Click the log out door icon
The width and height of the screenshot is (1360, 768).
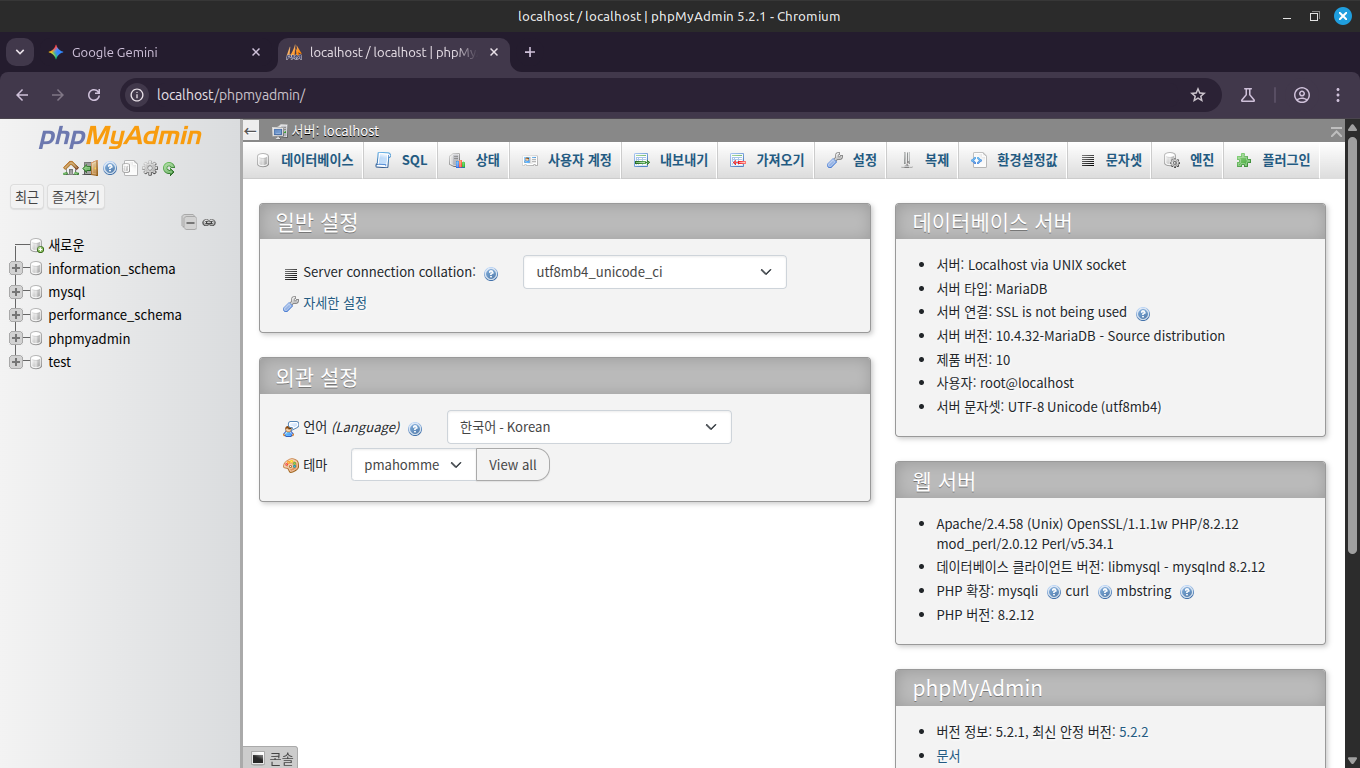coord(90,168)
